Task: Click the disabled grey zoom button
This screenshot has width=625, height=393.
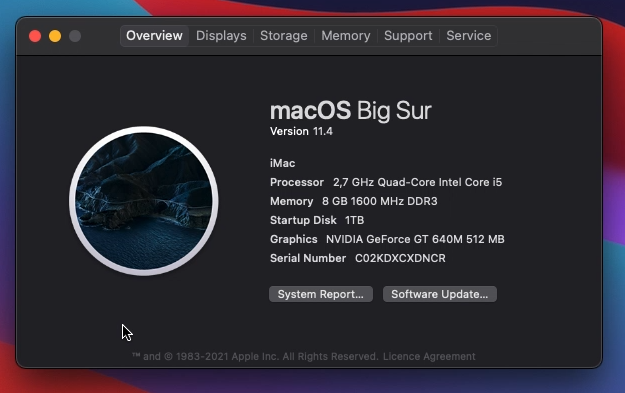Action: tap(75, 36)
